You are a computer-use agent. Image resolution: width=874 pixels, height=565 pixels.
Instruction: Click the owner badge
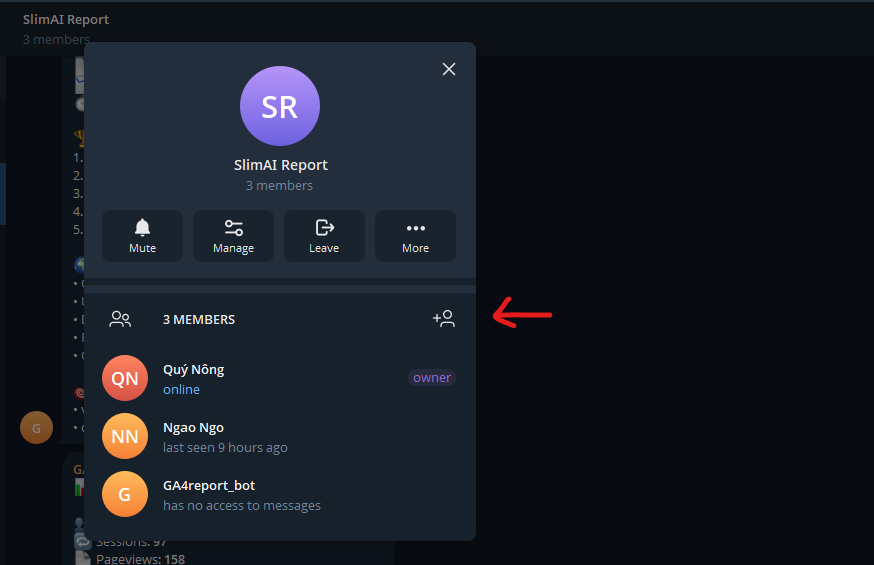pyautogui.click(x=432, y=378)
